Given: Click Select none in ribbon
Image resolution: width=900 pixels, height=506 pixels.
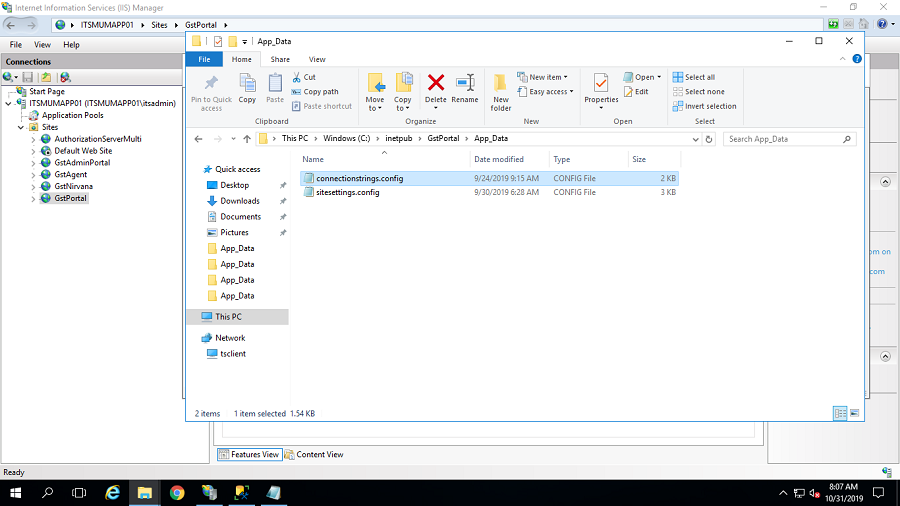Looking at the screenshot, I should (699, 92).
